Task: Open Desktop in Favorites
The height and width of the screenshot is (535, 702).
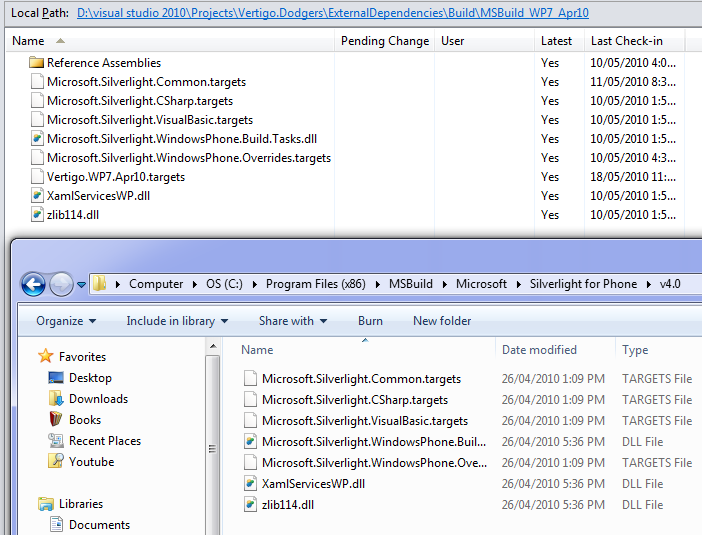Action: [x=90, y=378]
